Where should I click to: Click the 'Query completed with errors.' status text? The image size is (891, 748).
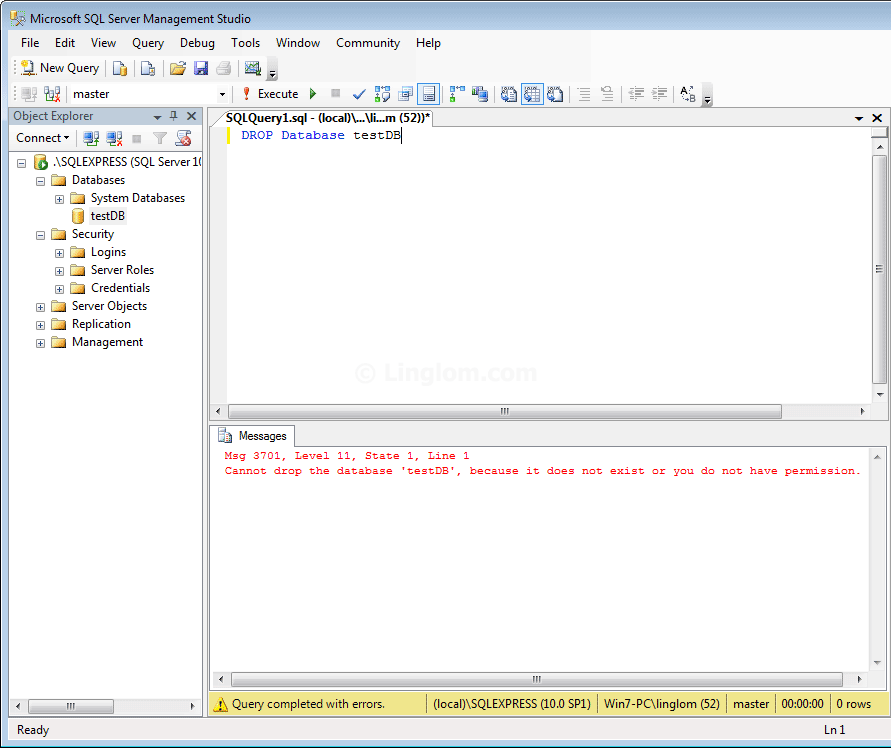pos(308,704)
